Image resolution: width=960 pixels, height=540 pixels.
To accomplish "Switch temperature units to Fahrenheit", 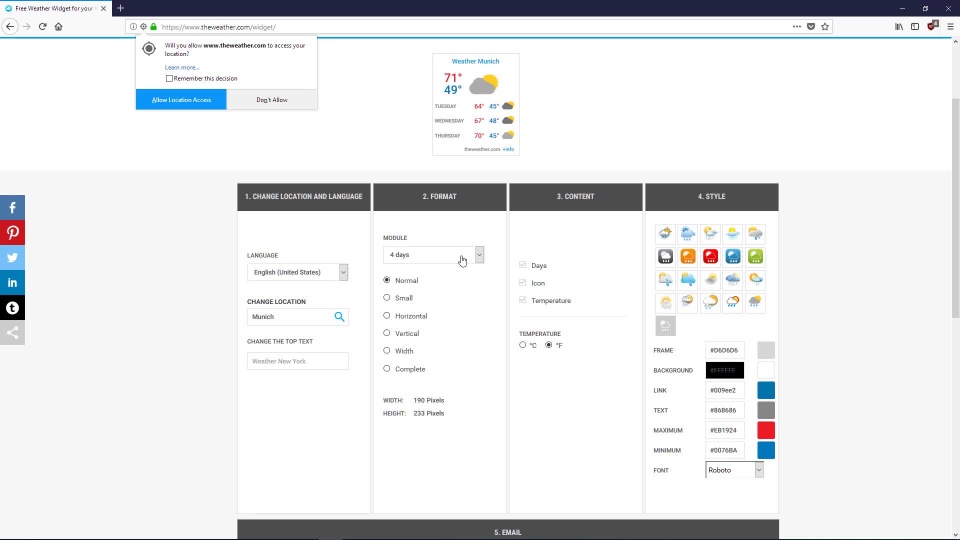I will tap(549, 345).
